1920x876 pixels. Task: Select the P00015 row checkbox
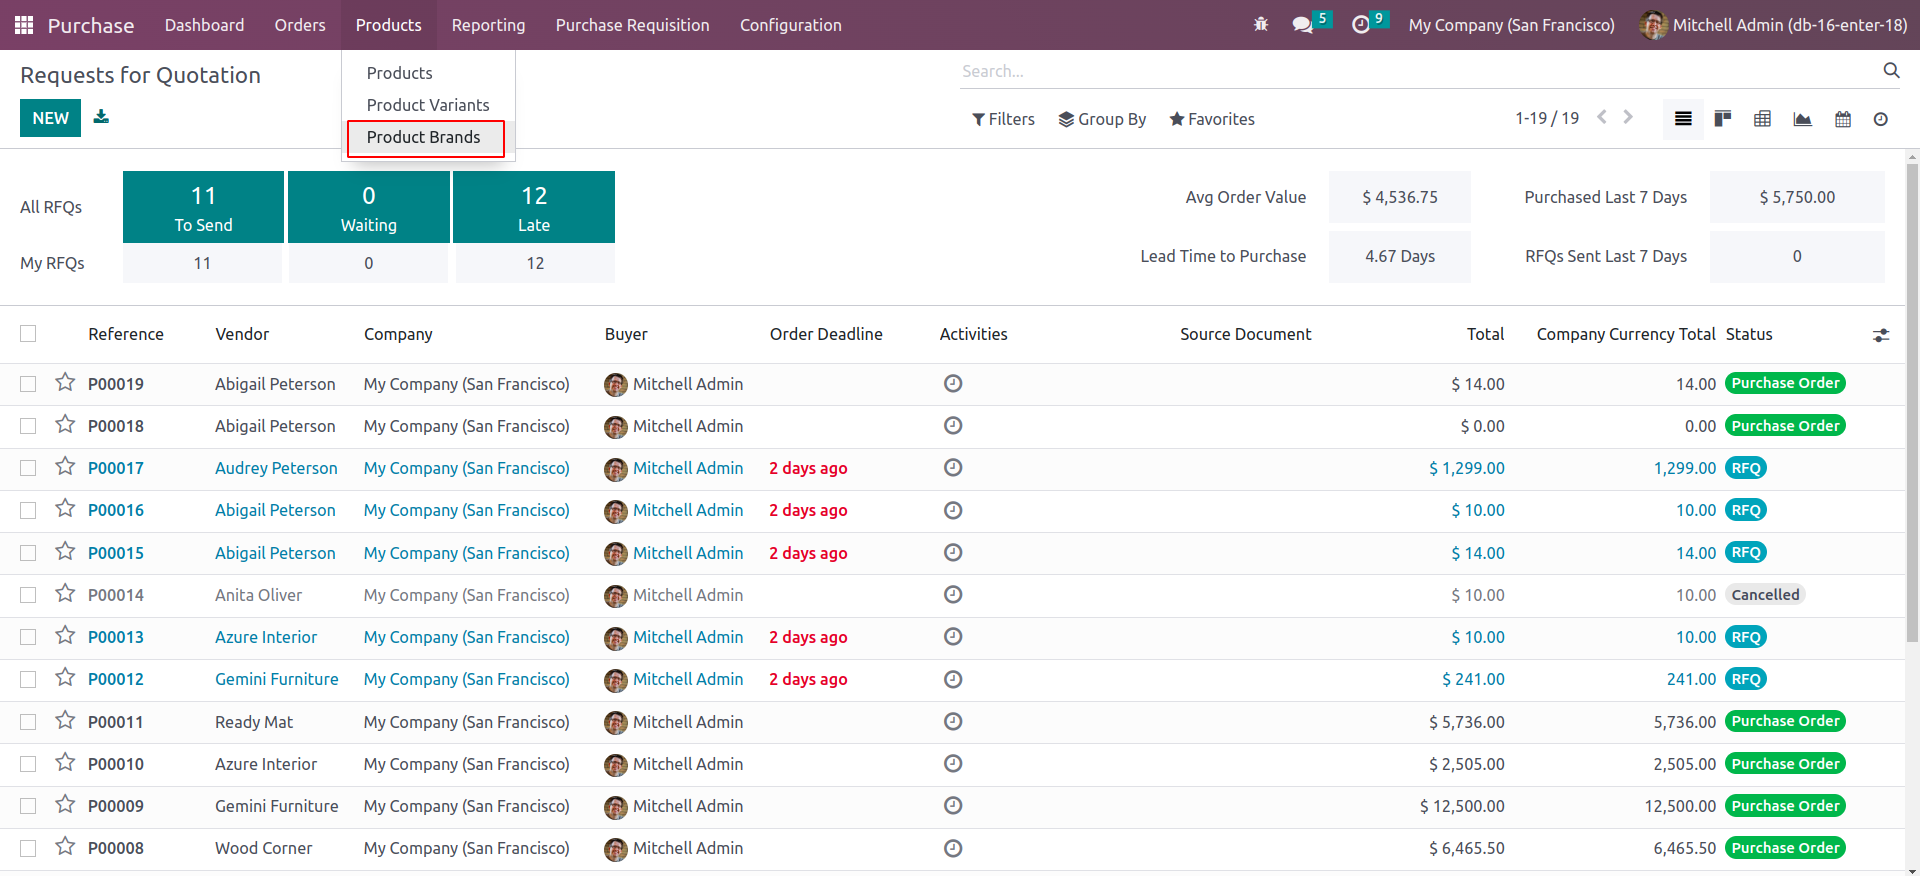(28, 553)
